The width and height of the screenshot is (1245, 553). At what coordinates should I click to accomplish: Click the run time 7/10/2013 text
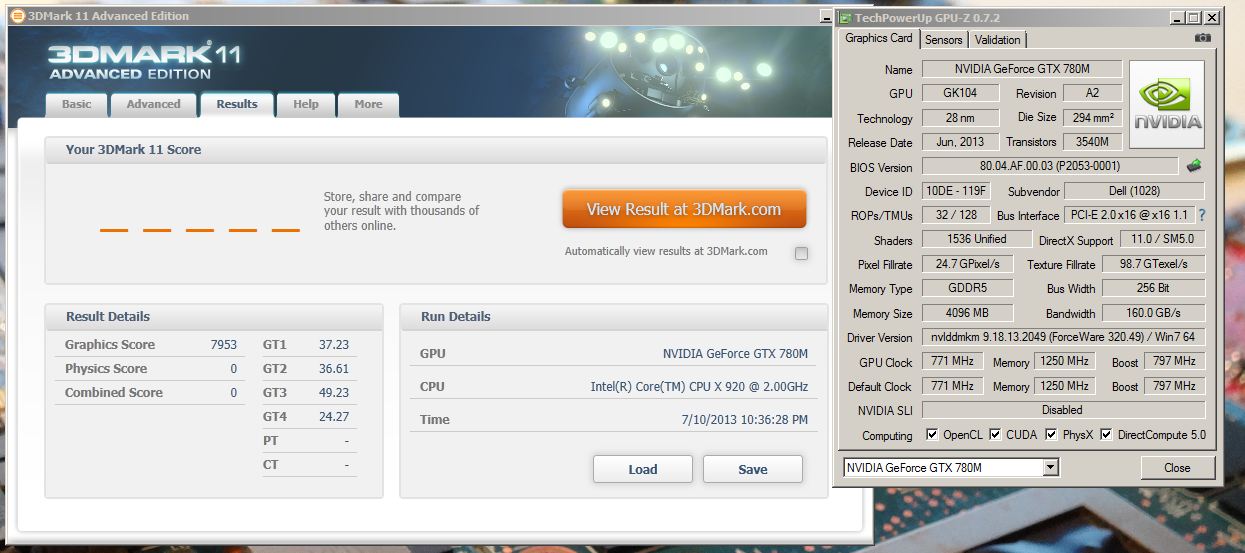pos(744,420)
